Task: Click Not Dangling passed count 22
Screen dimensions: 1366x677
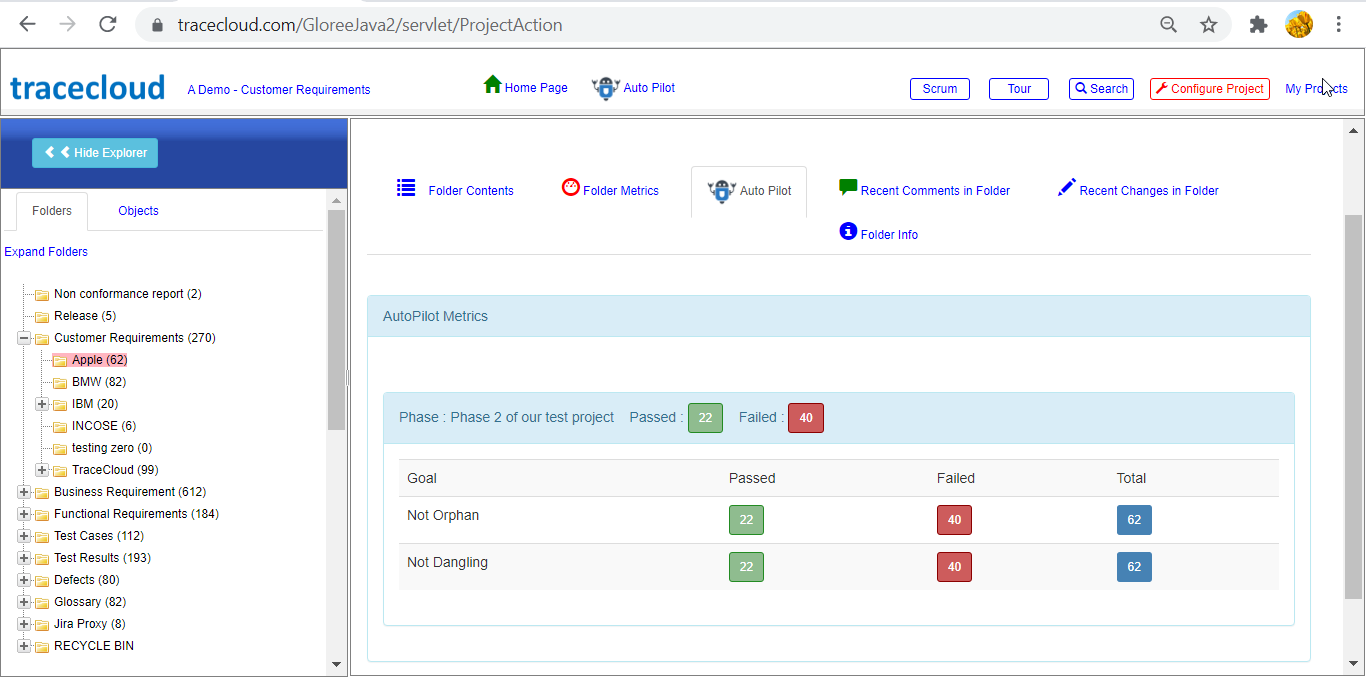Action: coord(746,567)
